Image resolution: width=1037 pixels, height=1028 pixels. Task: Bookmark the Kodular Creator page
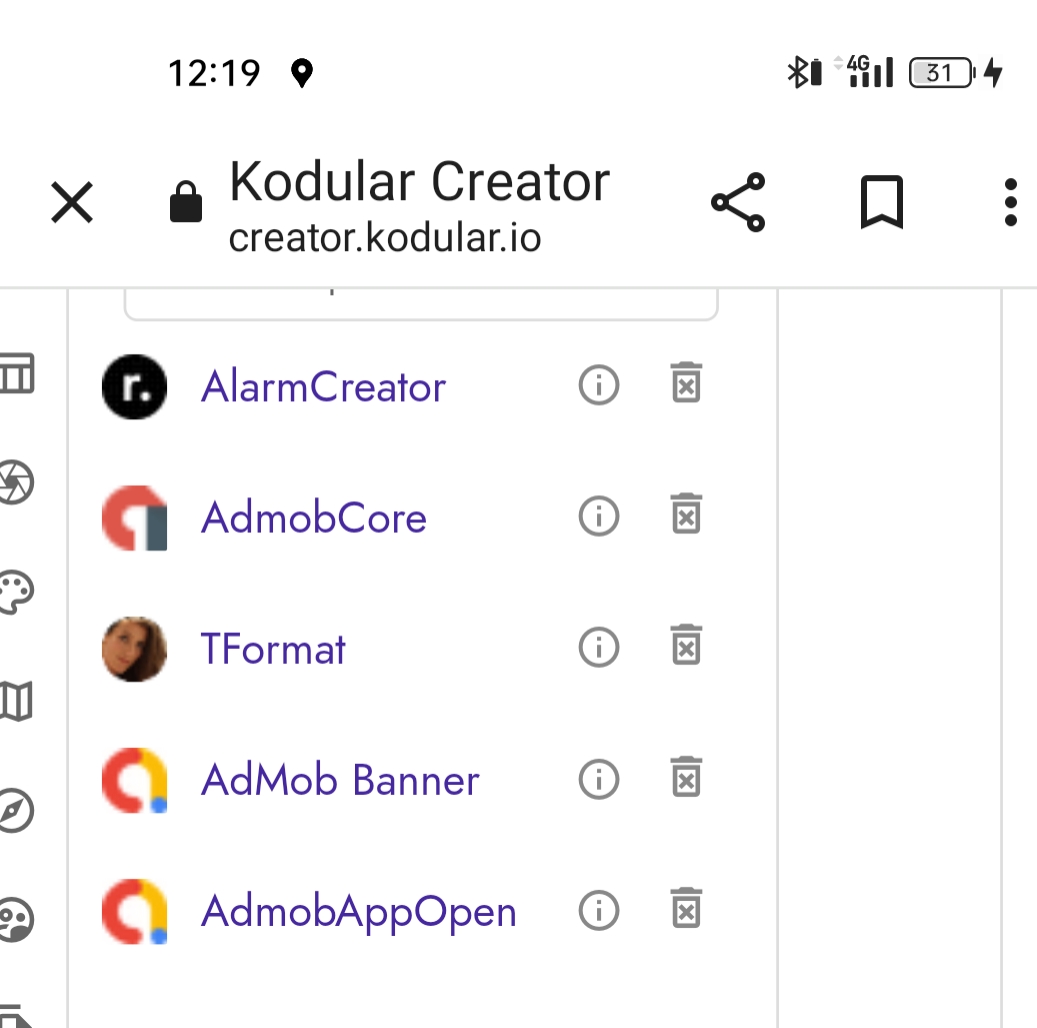(x=881, y=202)
